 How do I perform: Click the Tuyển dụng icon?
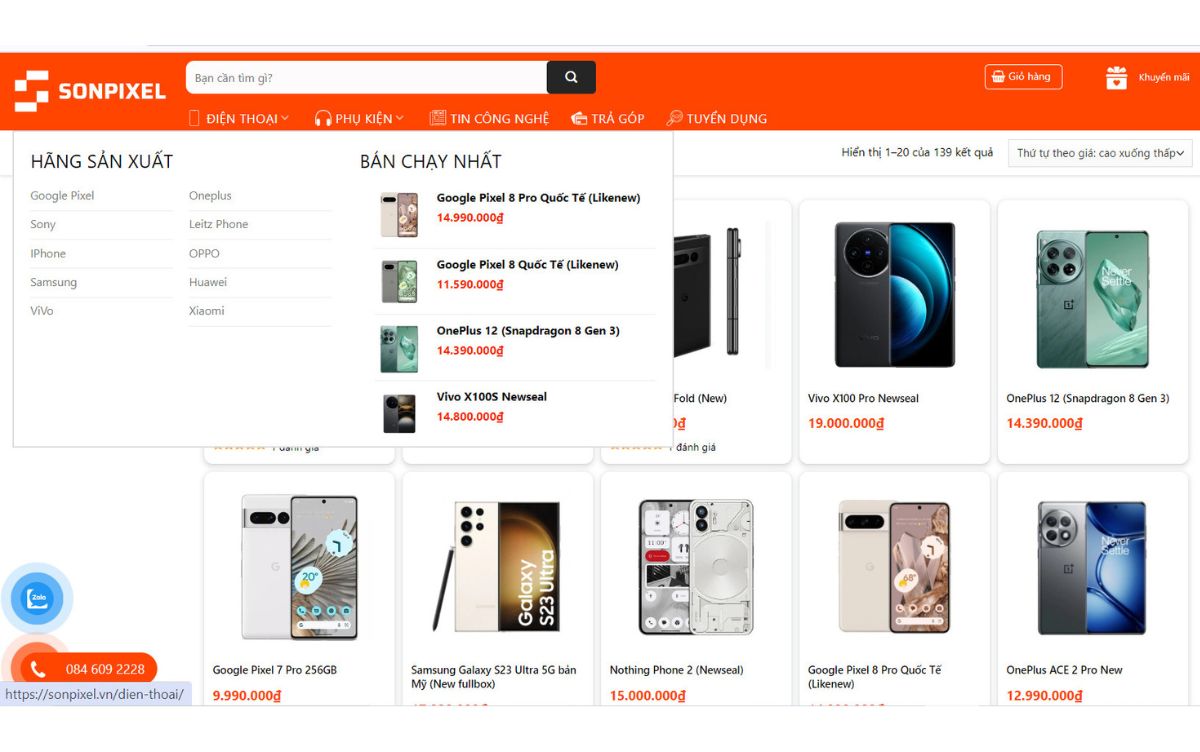(675, 118)
